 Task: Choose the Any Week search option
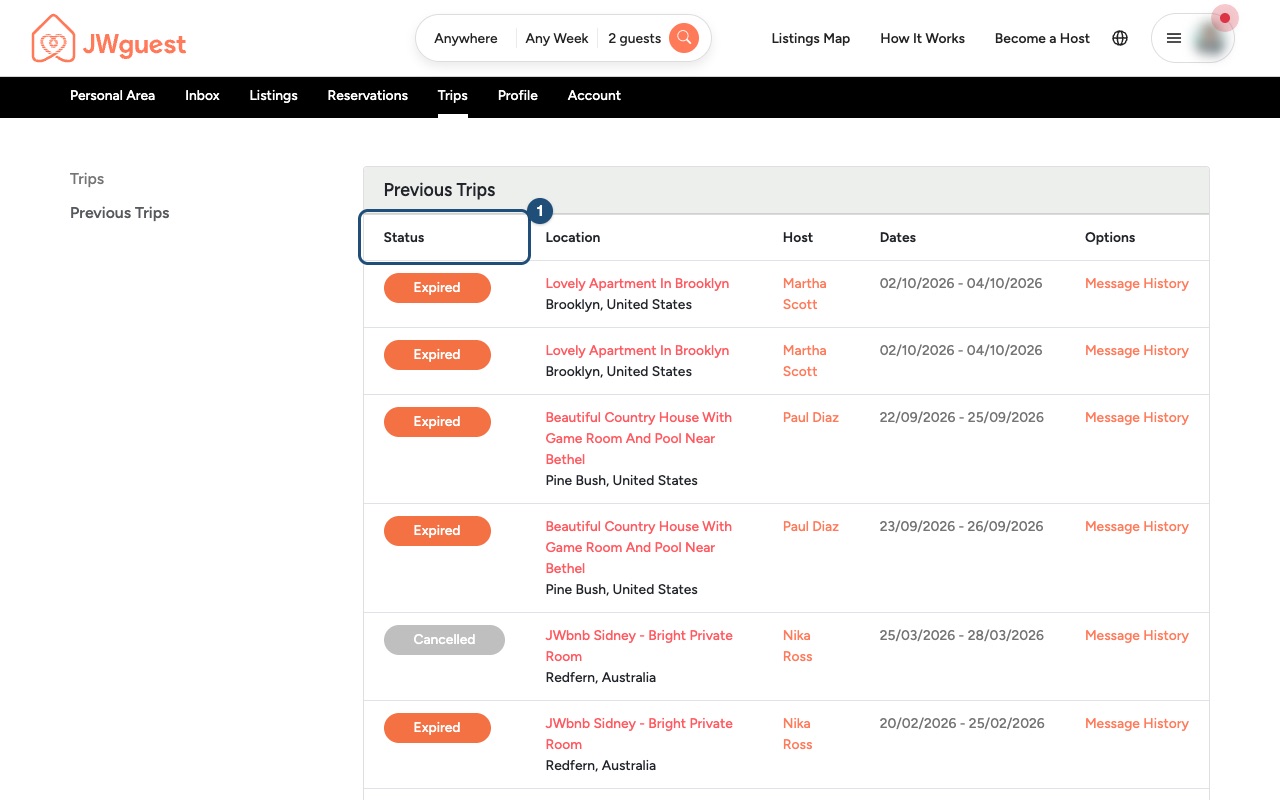point(557,38)
